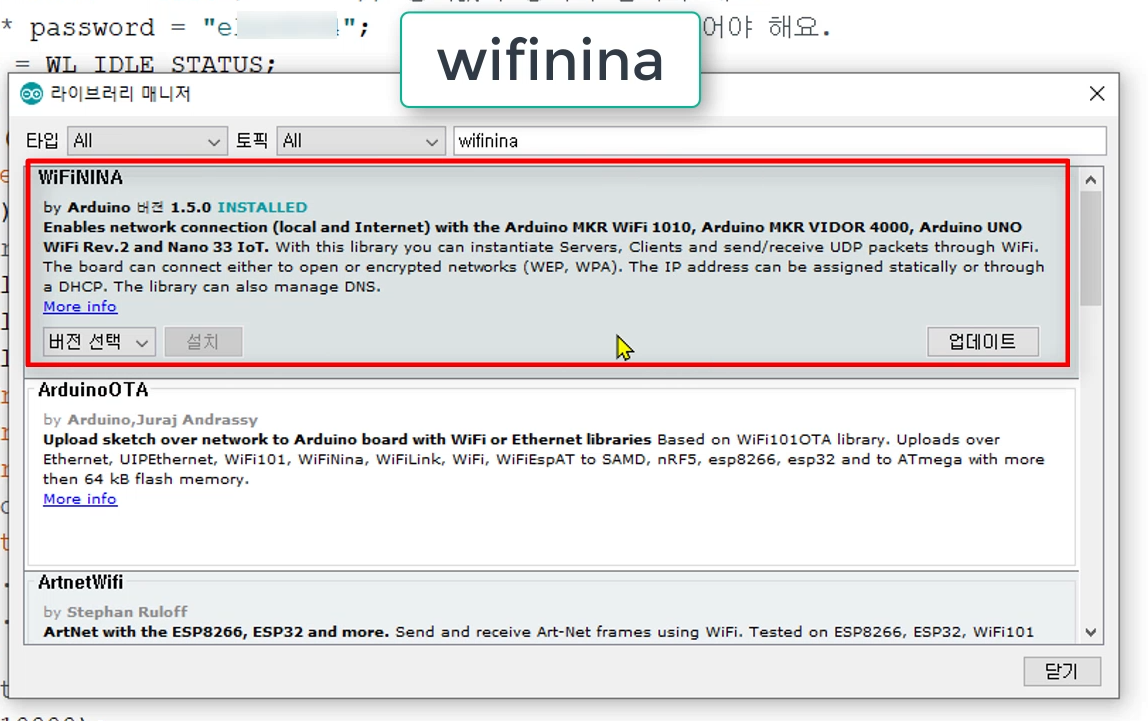Close the Library Manager with the X
Viewport: 1148px width, 721px height.
click(1096, 94)
